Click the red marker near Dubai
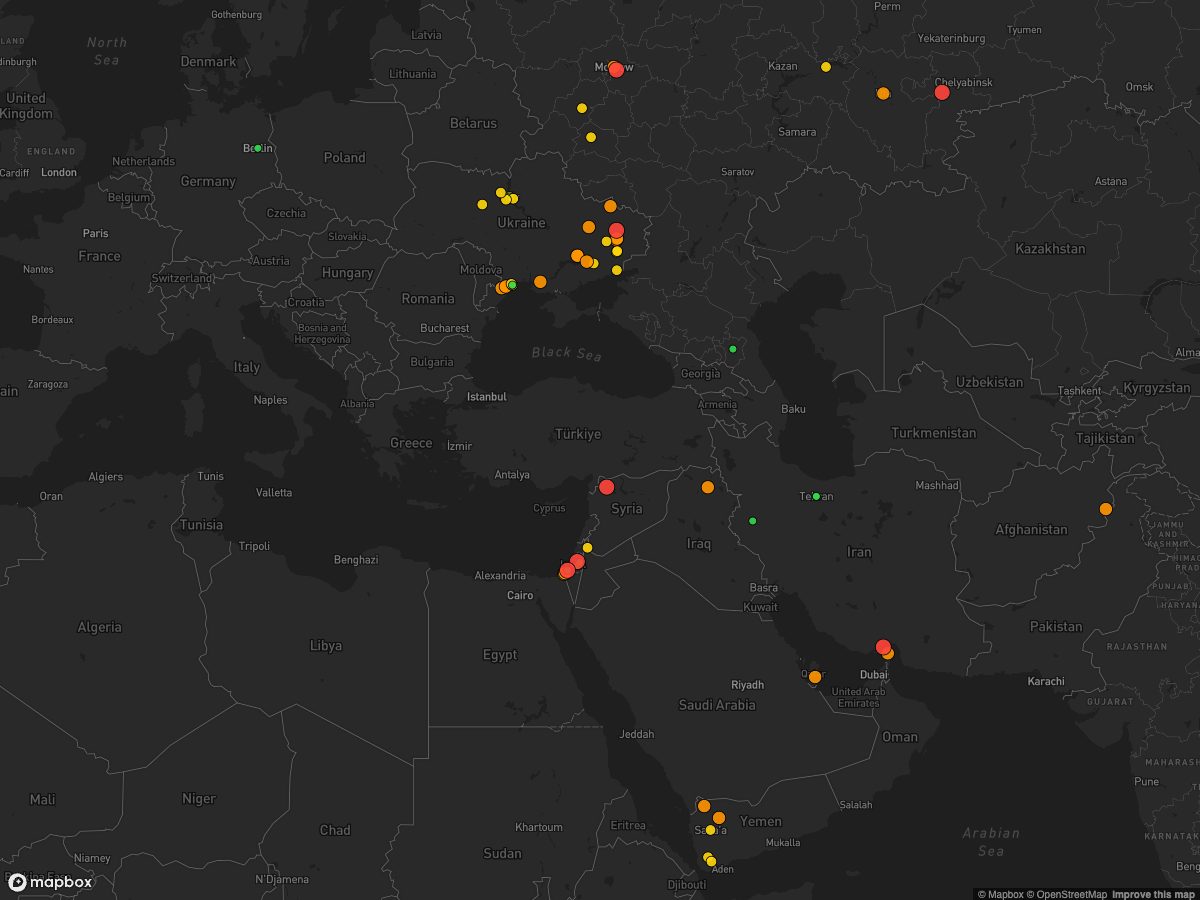The image size is (1200, 900). pyautogui.click(x=883, y=647)
